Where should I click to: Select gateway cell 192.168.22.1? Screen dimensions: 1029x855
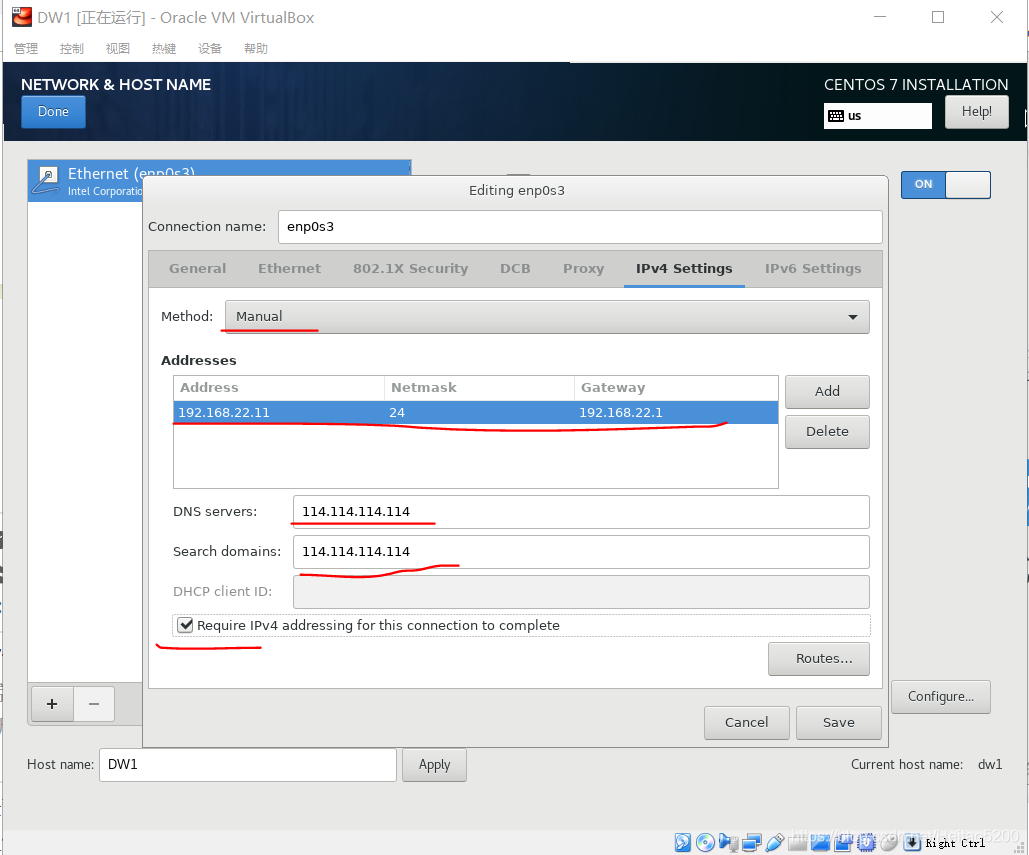(x=621, y=413)
